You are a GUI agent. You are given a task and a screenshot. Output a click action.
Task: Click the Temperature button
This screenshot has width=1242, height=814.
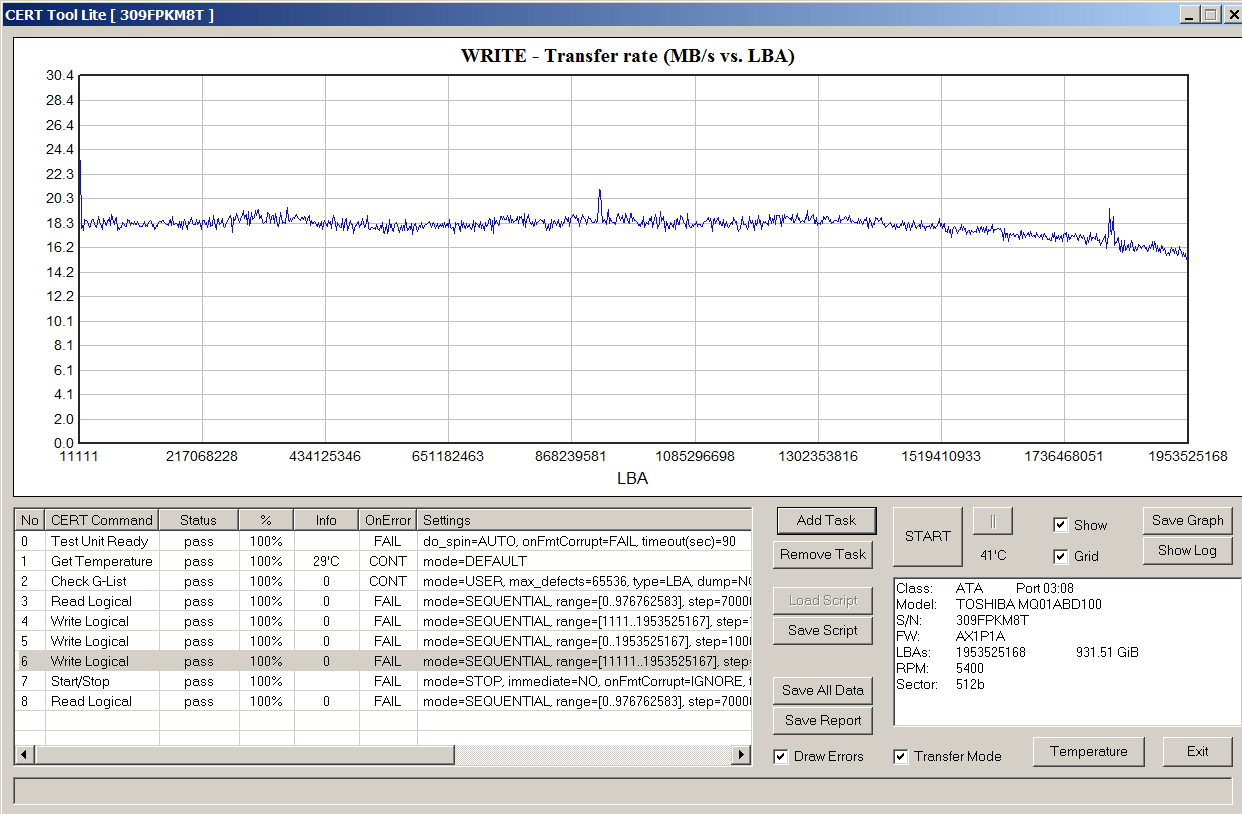[1089, 751]
